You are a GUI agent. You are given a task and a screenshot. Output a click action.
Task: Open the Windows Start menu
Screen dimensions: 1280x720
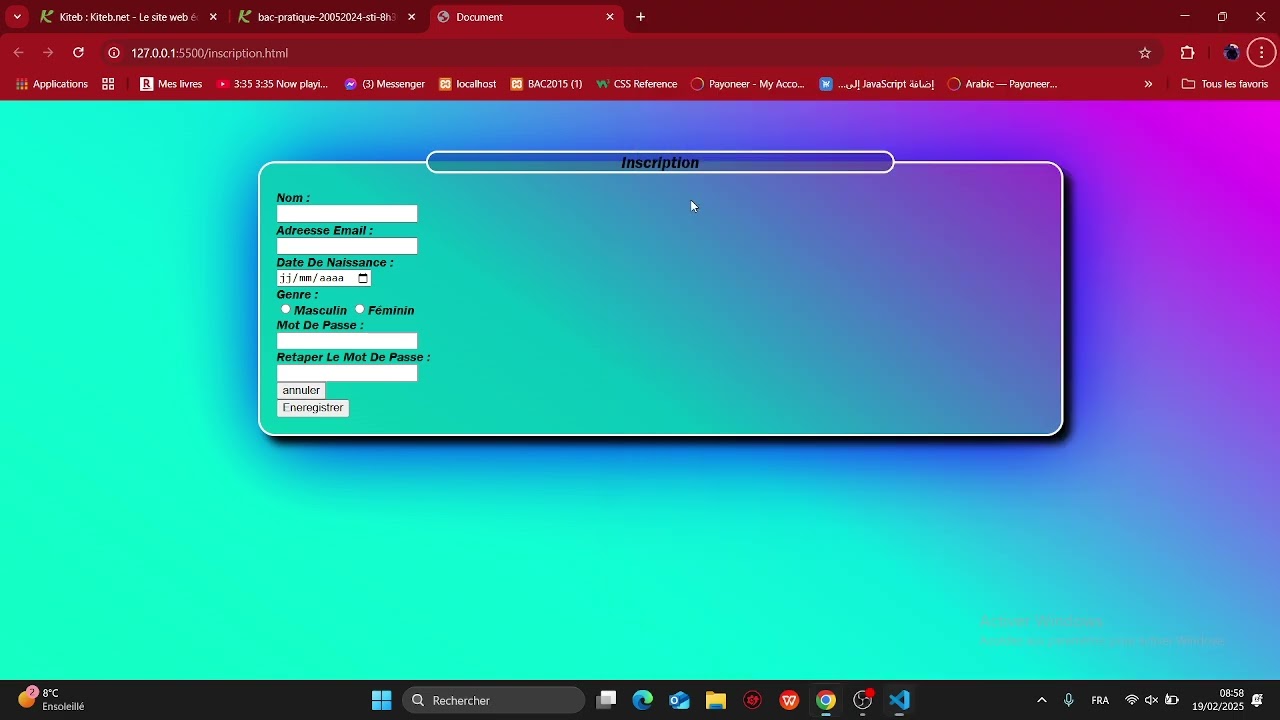click(381, 700)
